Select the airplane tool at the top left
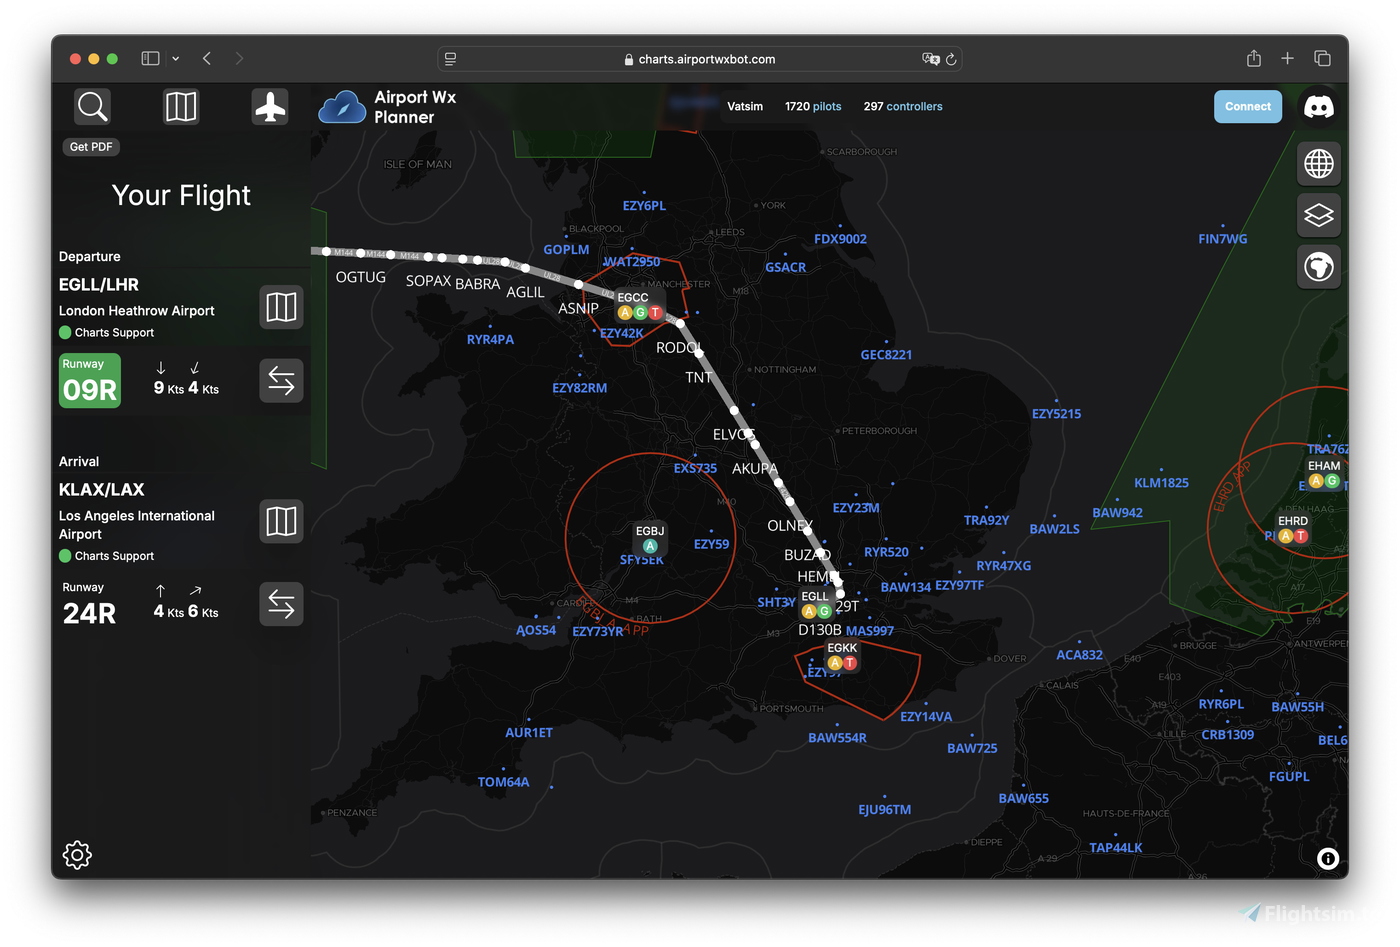 [270, 106]
